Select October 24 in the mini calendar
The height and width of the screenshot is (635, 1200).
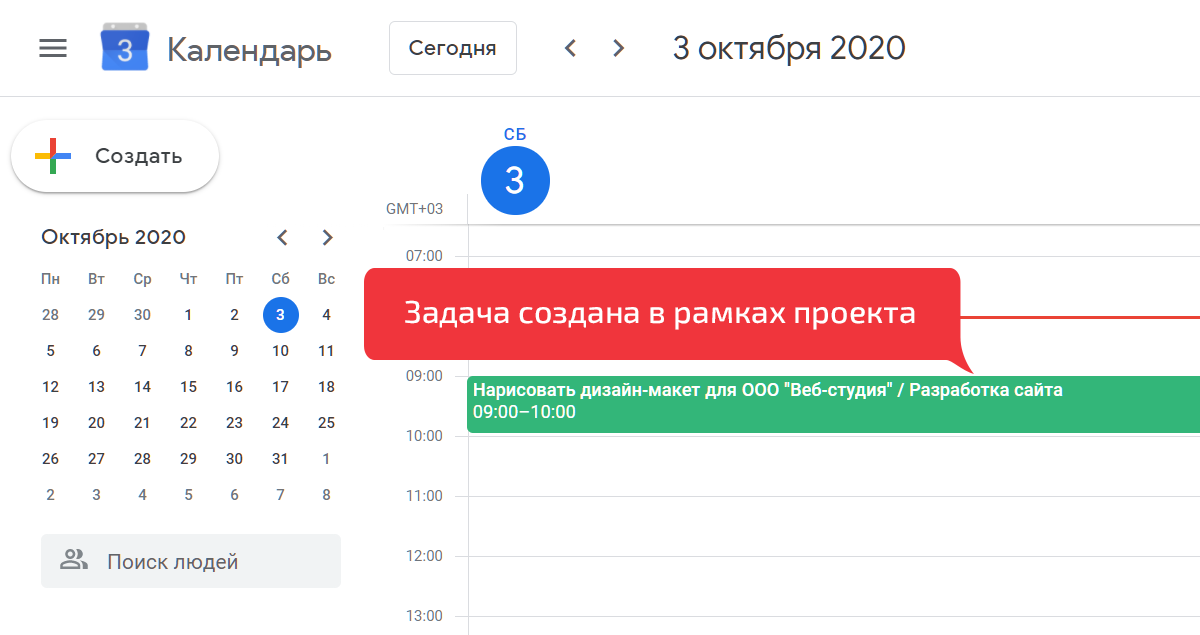280,423
